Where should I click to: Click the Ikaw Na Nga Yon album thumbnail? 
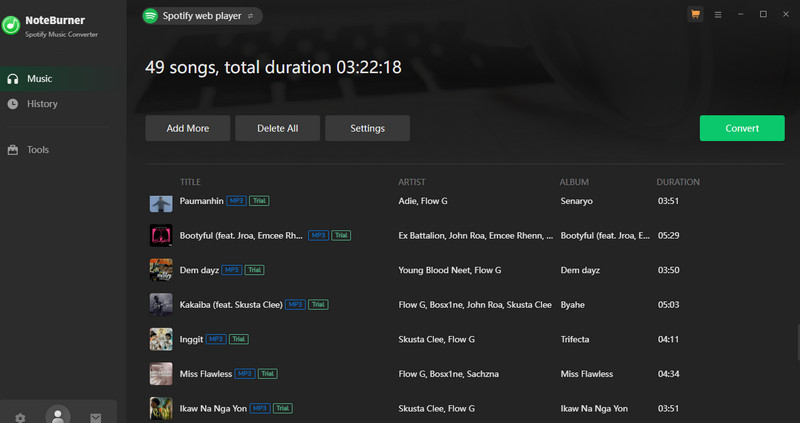[x=161, y=408]
